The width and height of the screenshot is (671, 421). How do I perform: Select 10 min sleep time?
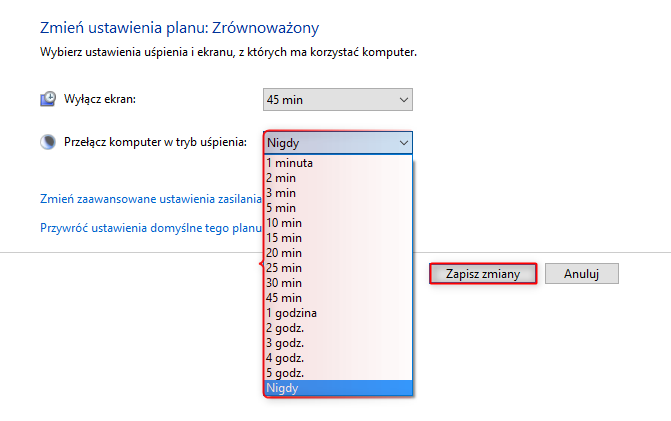point(338,223)
